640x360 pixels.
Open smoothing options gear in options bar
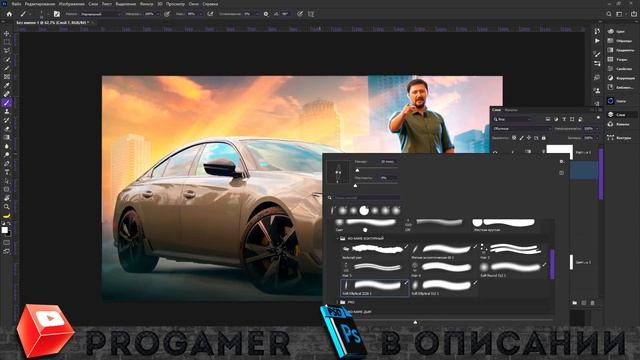tap(266, 14)
